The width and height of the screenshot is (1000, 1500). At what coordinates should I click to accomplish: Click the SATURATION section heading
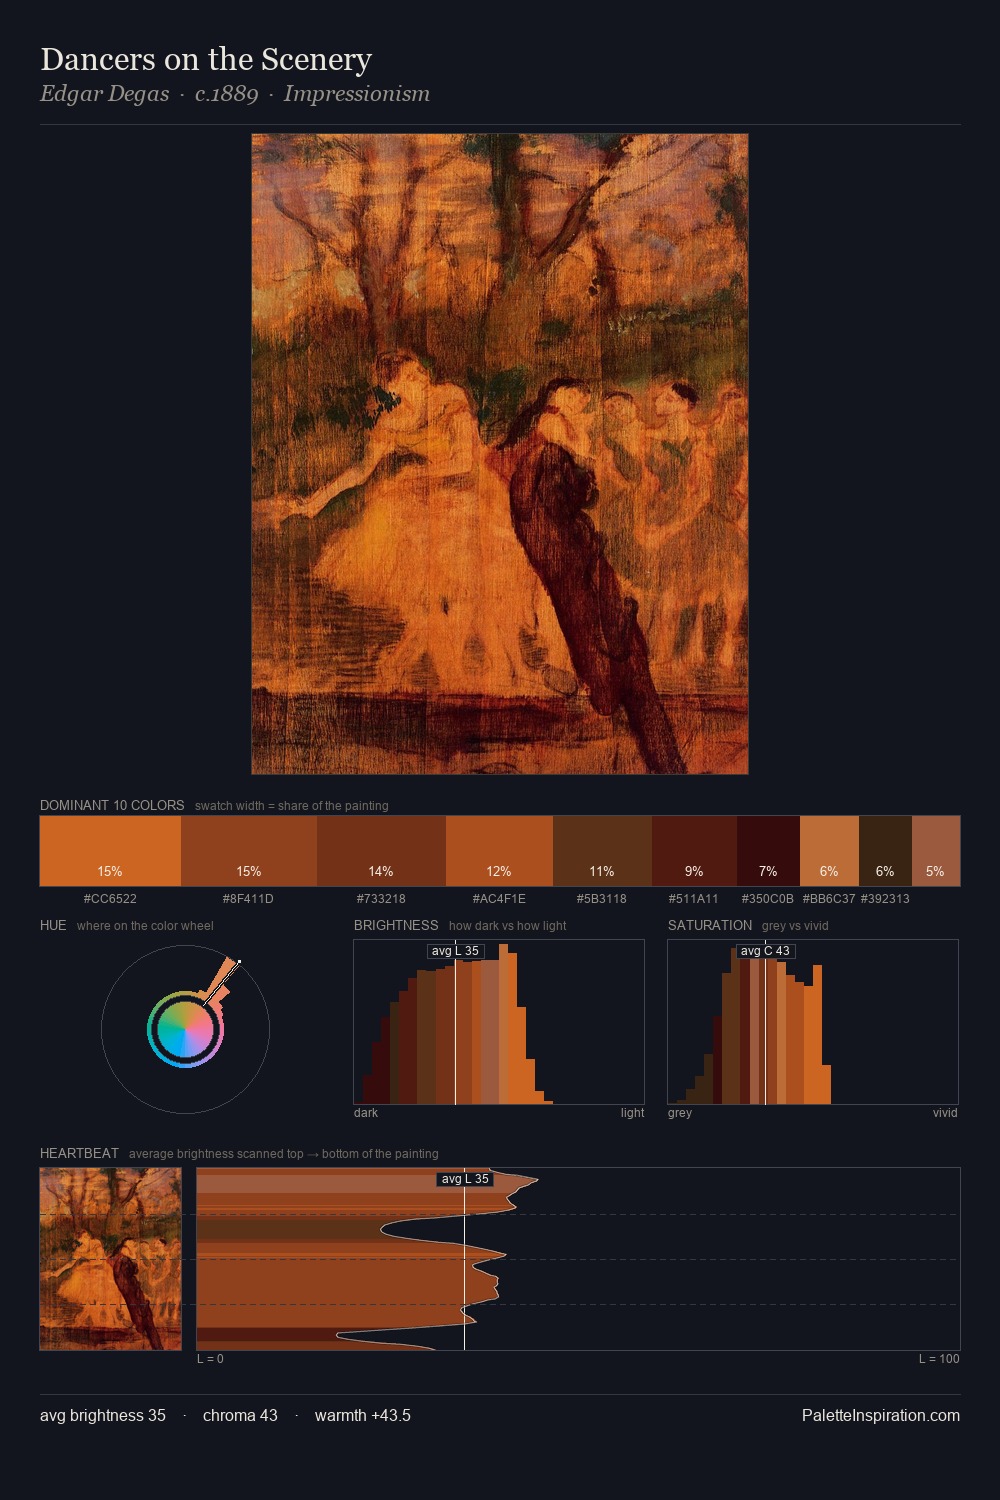click(710, 925)
